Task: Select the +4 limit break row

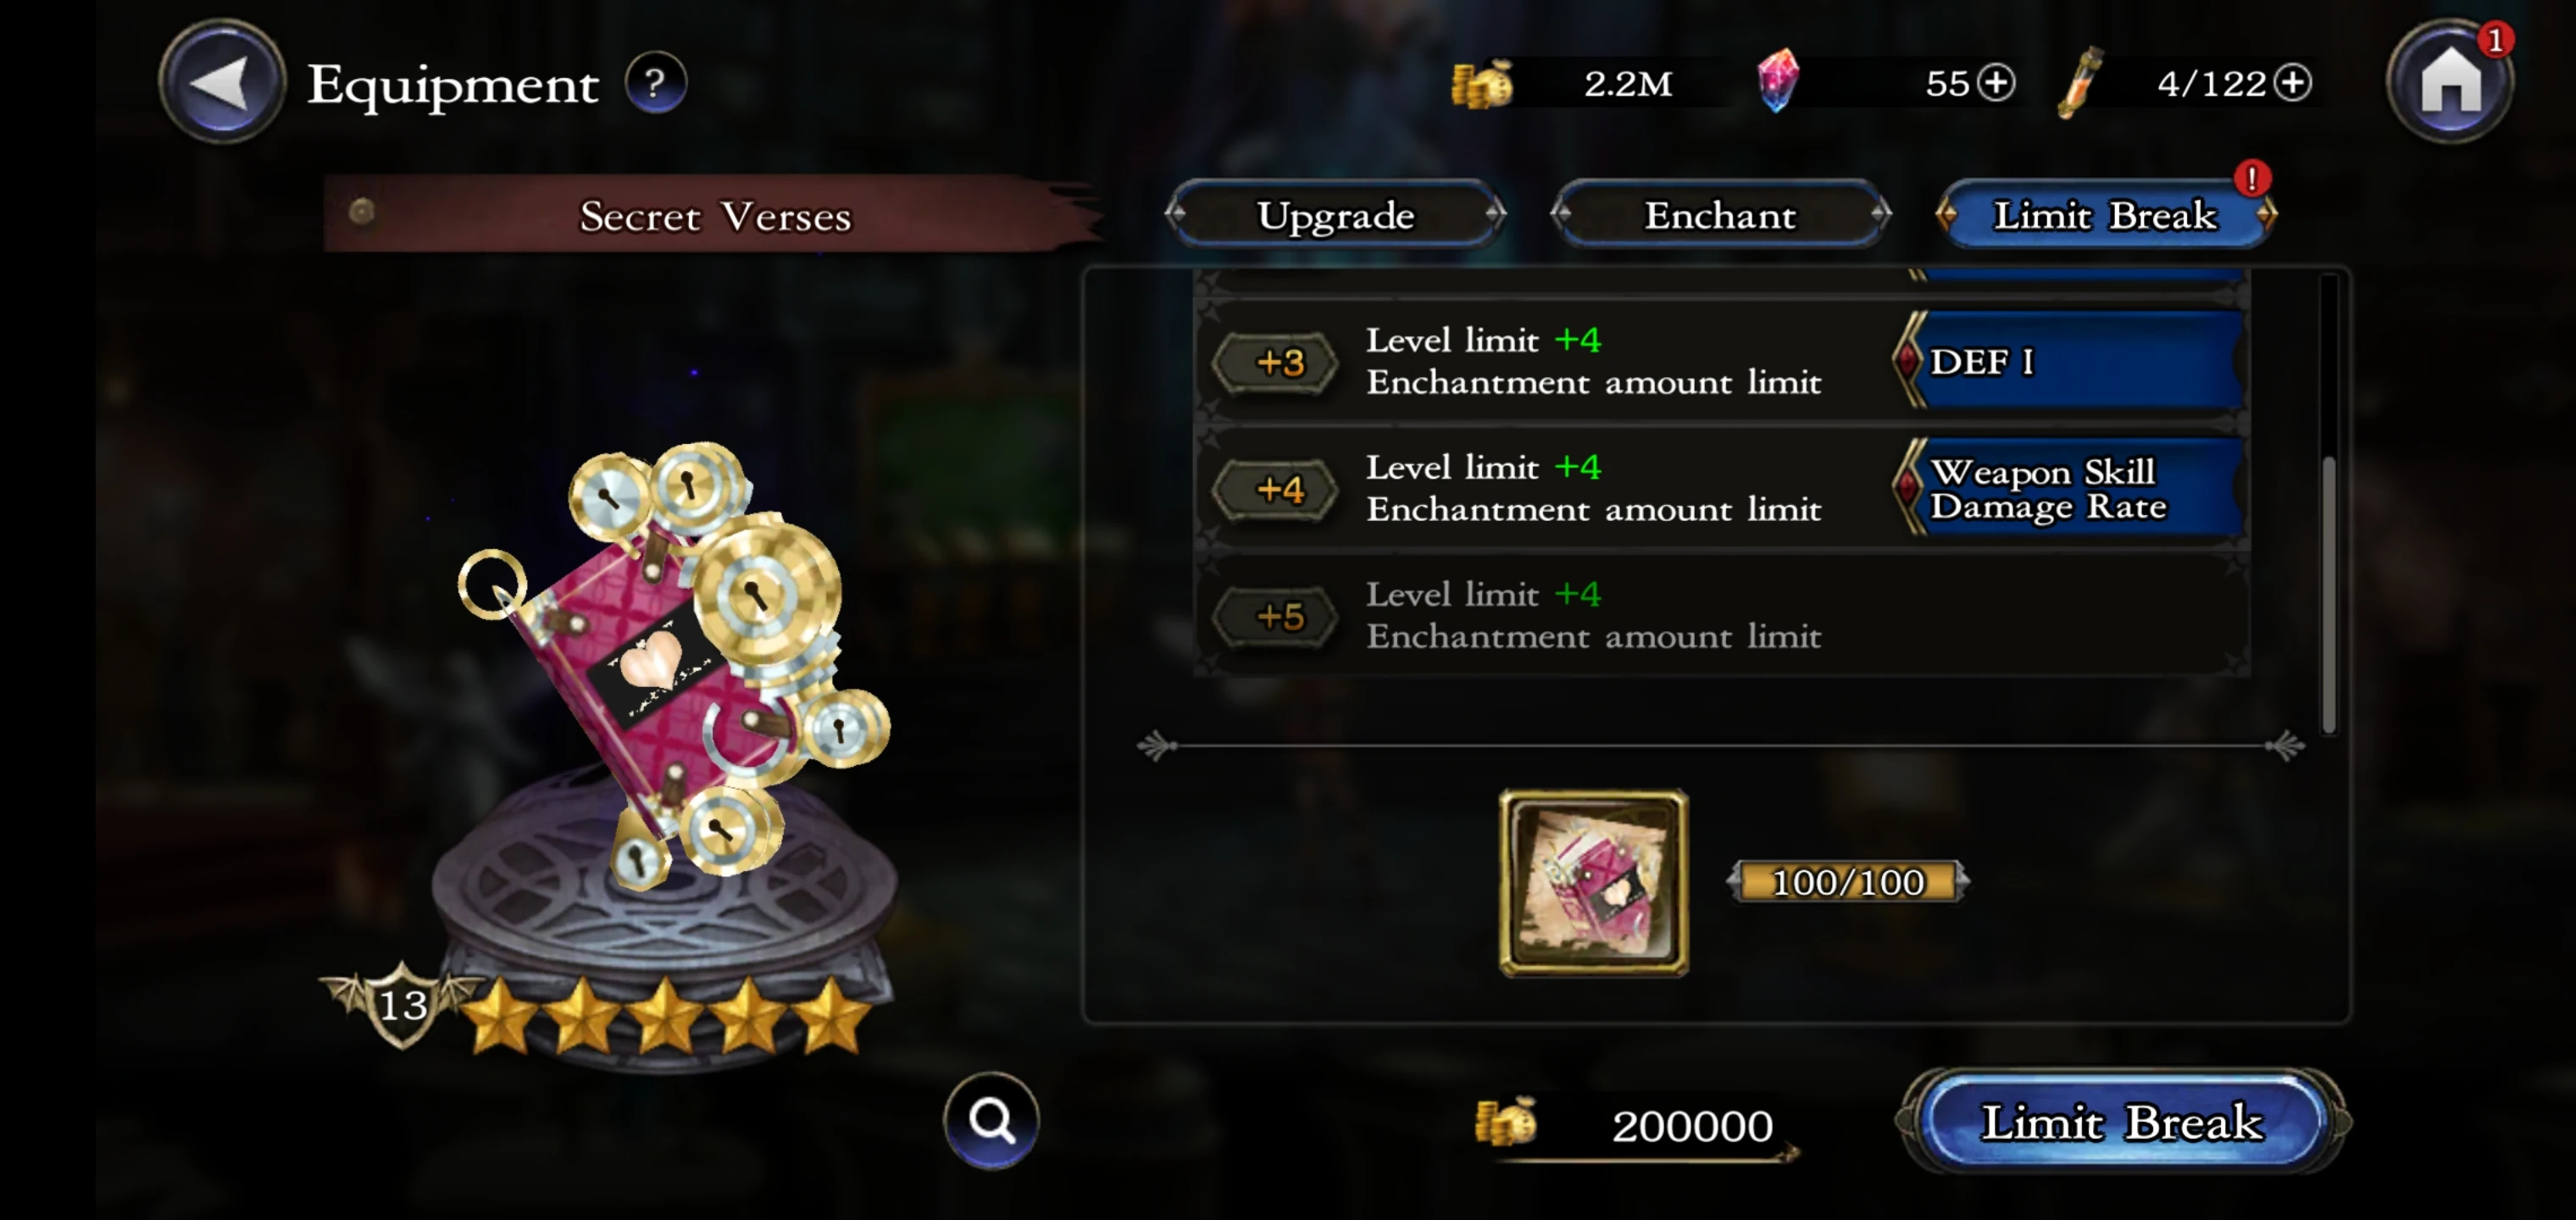Action: pos(1721,488)
